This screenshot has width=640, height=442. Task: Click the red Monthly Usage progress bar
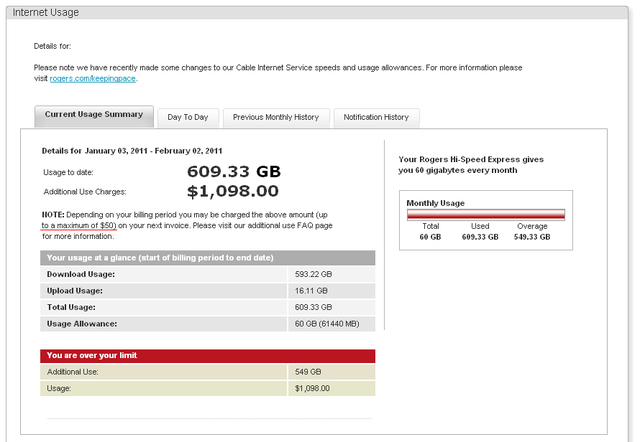[x=485, y=214]
